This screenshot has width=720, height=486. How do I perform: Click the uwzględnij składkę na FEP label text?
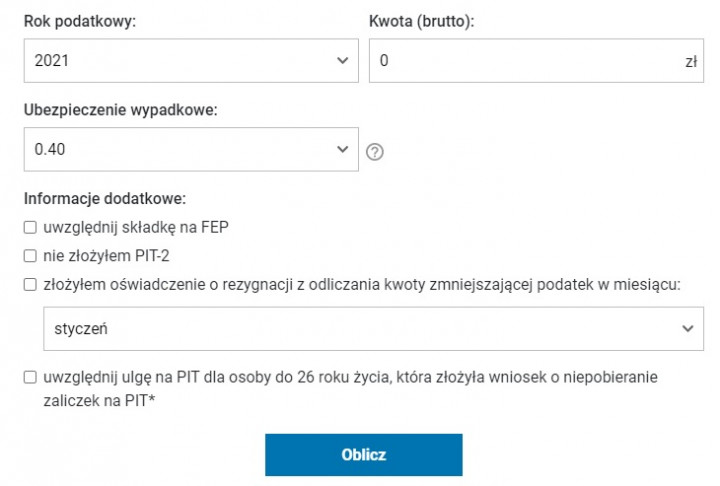click(136, 227)
